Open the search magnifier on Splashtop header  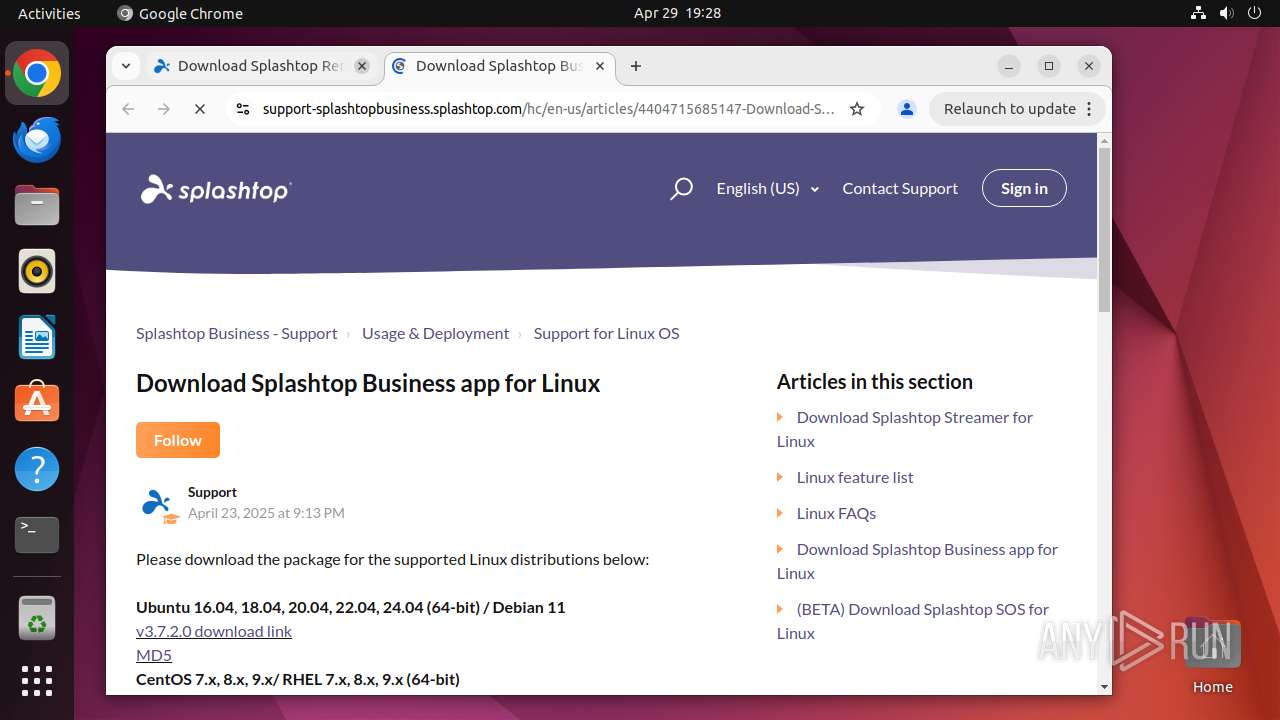point(681,188)
